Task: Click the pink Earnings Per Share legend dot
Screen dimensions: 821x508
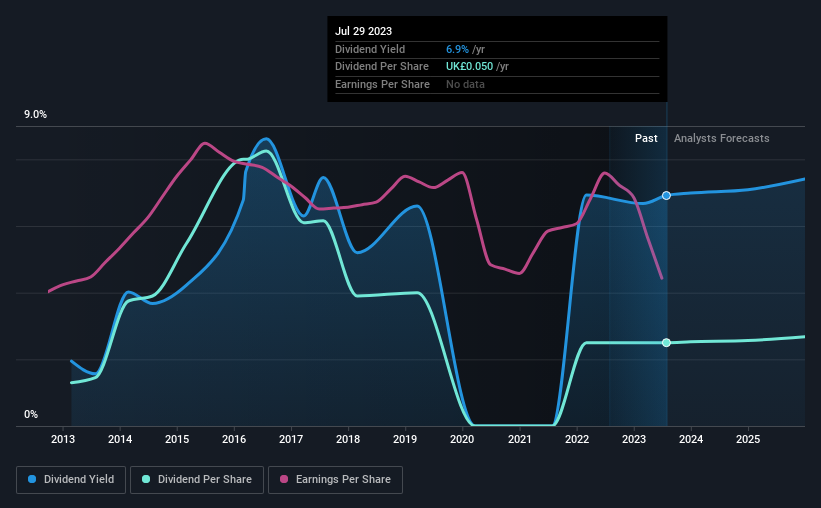Action: click(284, 479)
